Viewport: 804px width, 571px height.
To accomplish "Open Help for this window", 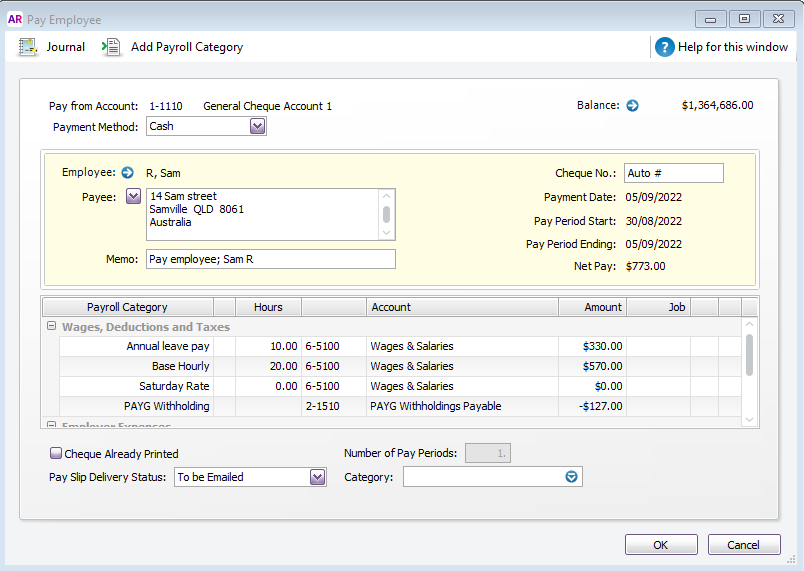I will coord(665,47).
